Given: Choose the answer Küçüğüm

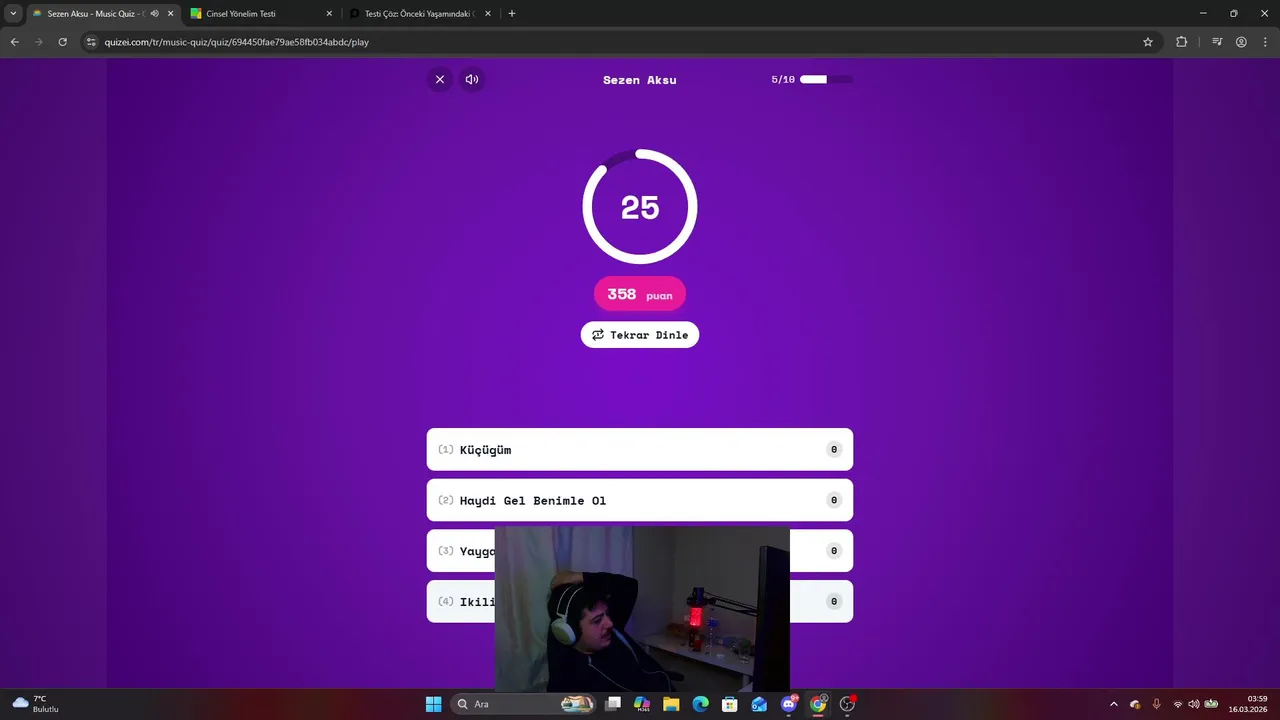Looking at the screenshot, I should coord(640,449).
